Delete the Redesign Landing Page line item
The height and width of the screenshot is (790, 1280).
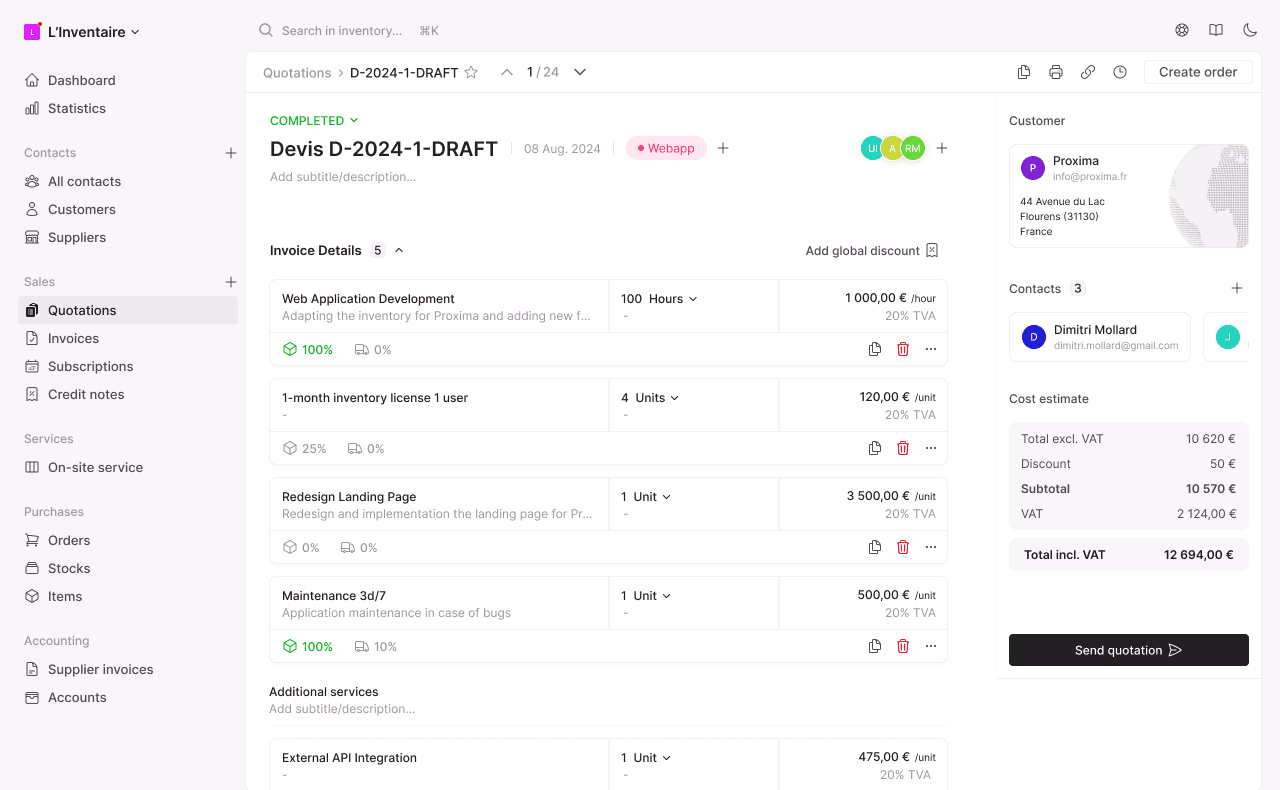[903, 547]
